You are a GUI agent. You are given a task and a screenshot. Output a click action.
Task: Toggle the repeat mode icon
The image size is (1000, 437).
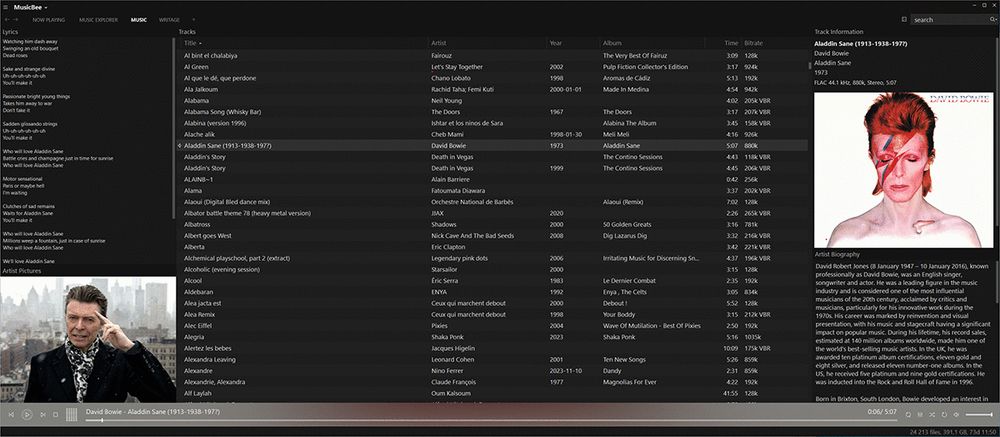(944, 415)
